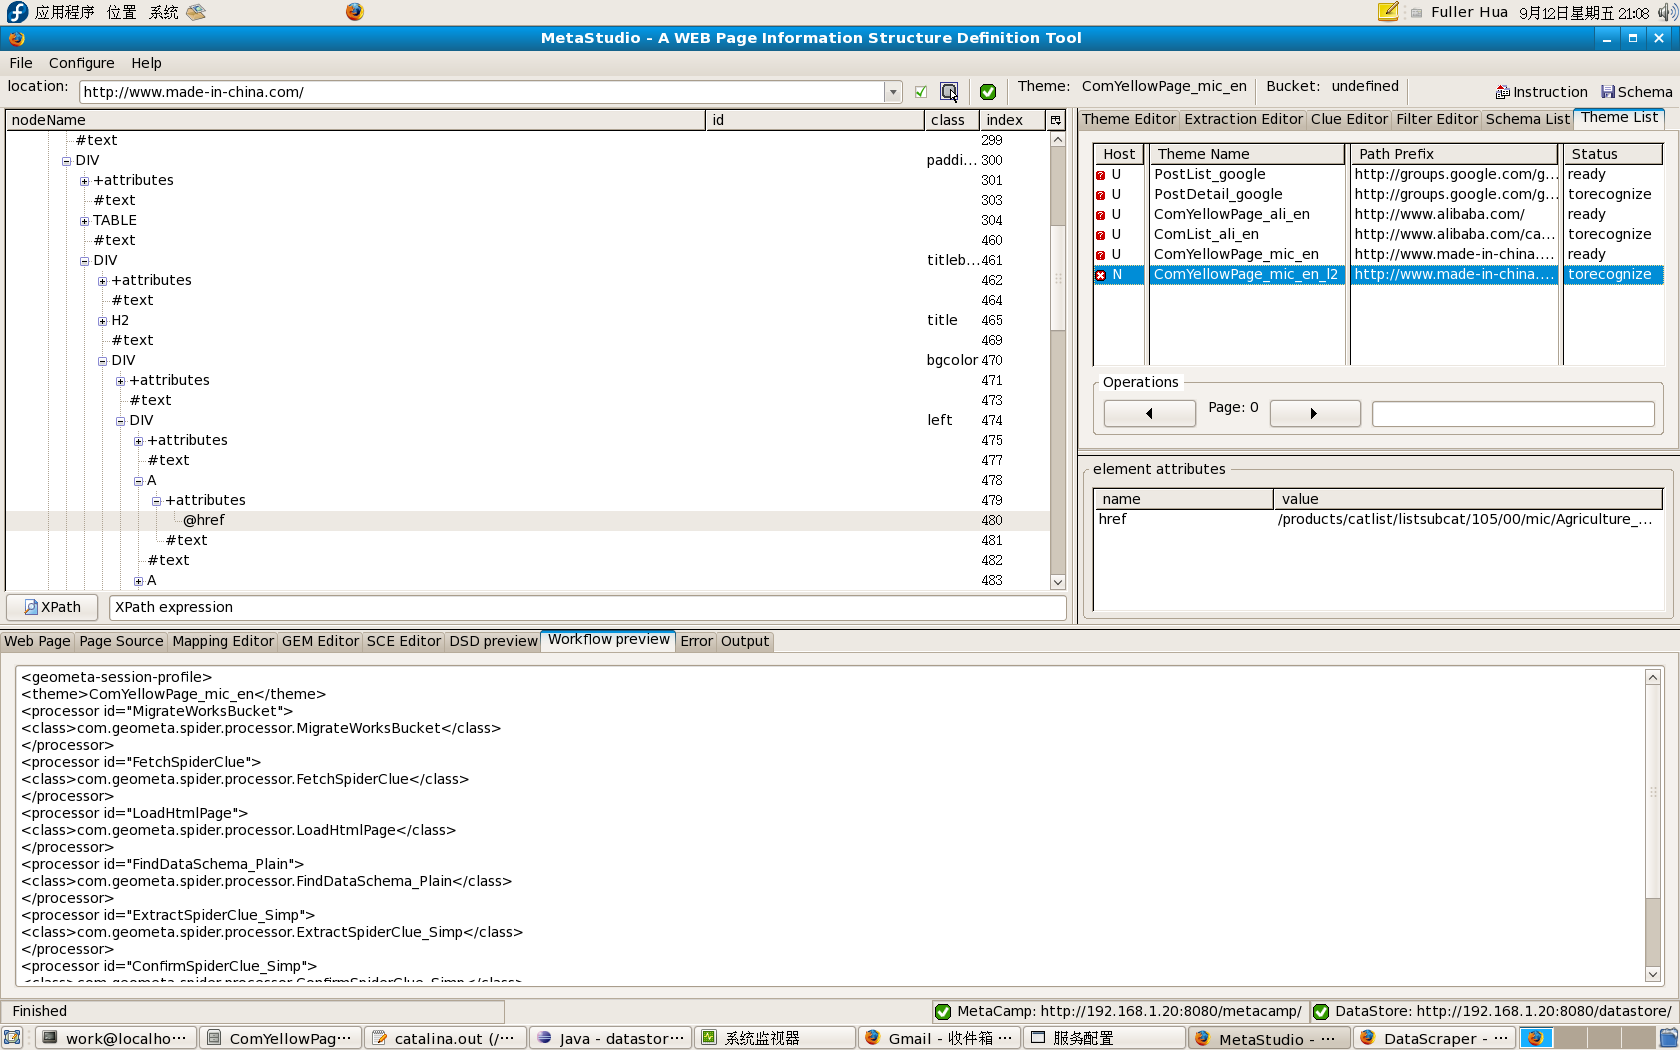
Task: Toggle the small green checkbox next to location
Action: coord(921,92)
